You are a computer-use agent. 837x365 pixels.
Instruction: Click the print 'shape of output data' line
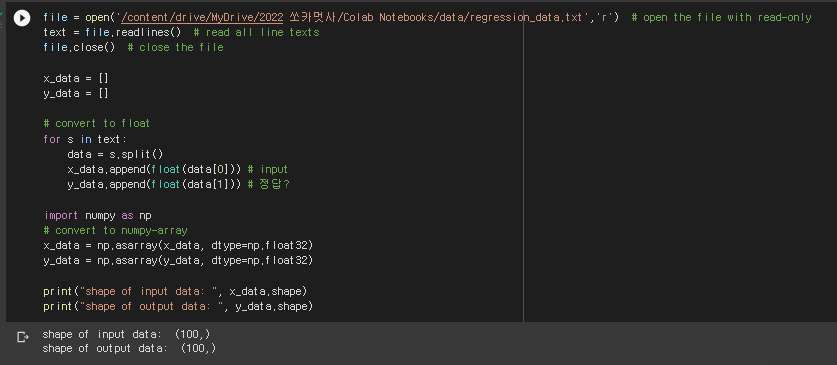pyautogui.click(x=178, y=307)
